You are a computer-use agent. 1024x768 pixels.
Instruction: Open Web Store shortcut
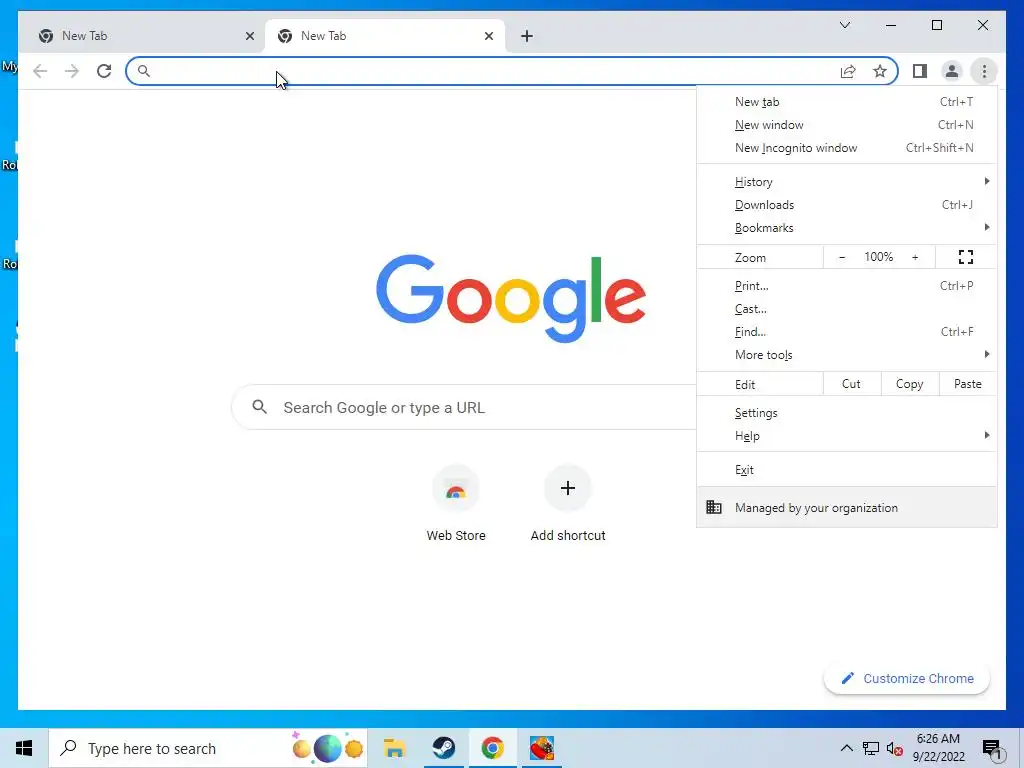tap(456, 504)
